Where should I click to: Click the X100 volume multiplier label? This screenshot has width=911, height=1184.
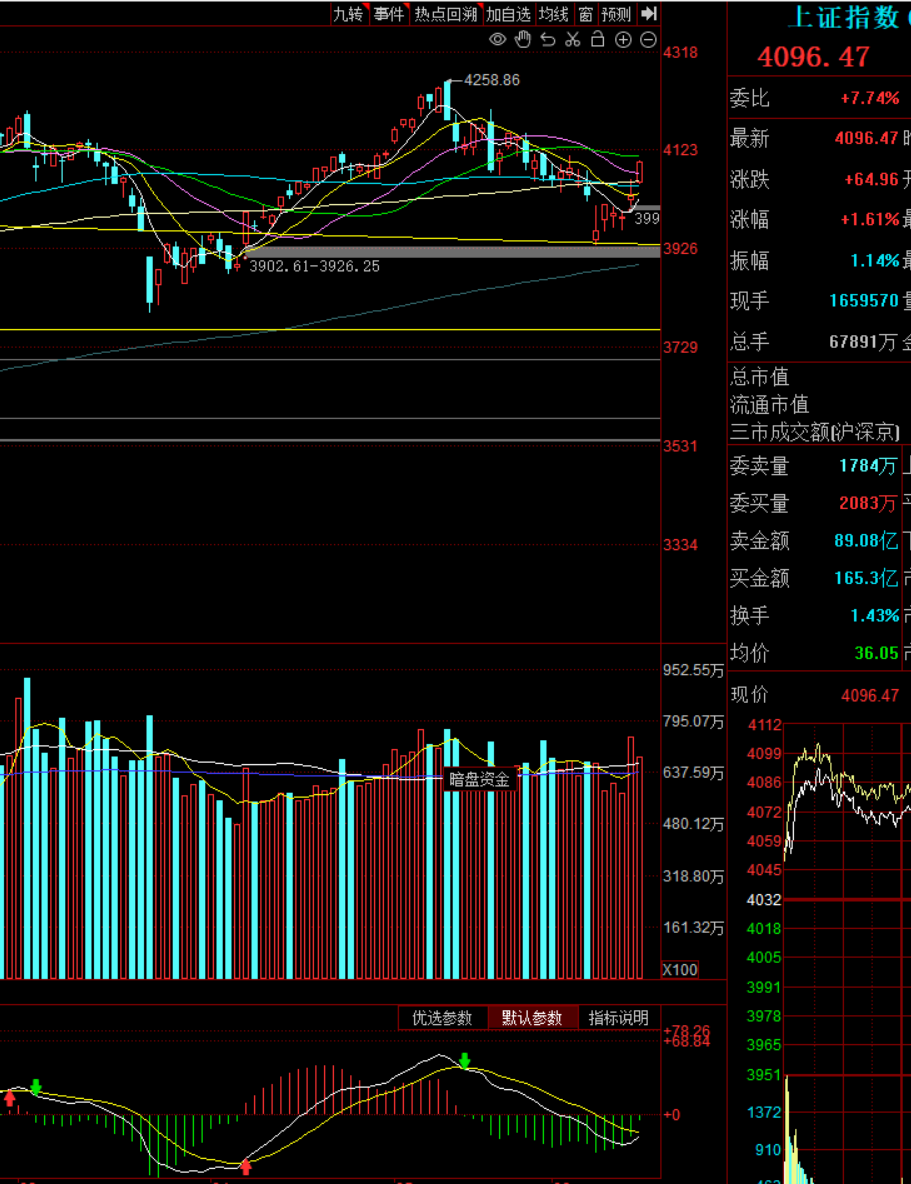point(680,970)
